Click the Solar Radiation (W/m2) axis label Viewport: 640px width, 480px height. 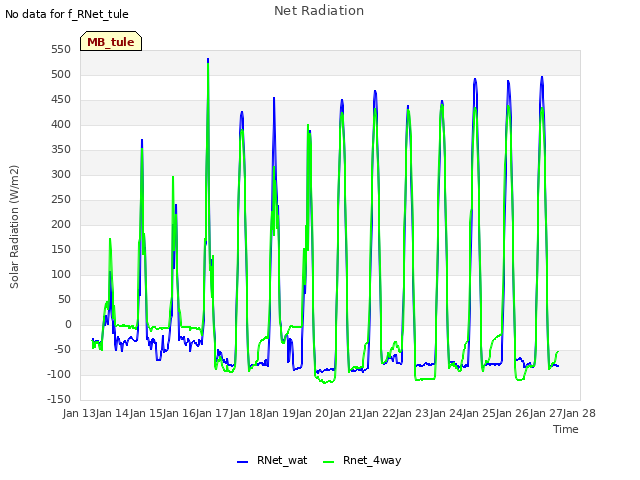click(14, 227)
